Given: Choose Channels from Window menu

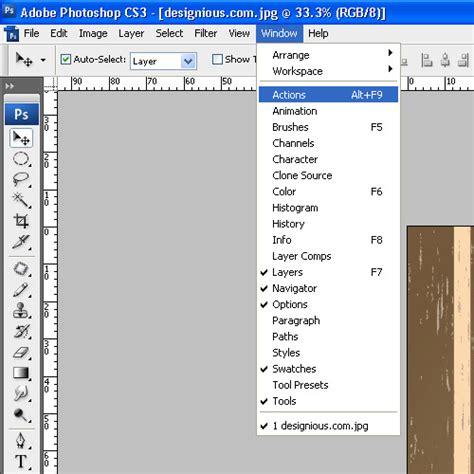Looking at the screenshot, I should click(x=328, y=143).
